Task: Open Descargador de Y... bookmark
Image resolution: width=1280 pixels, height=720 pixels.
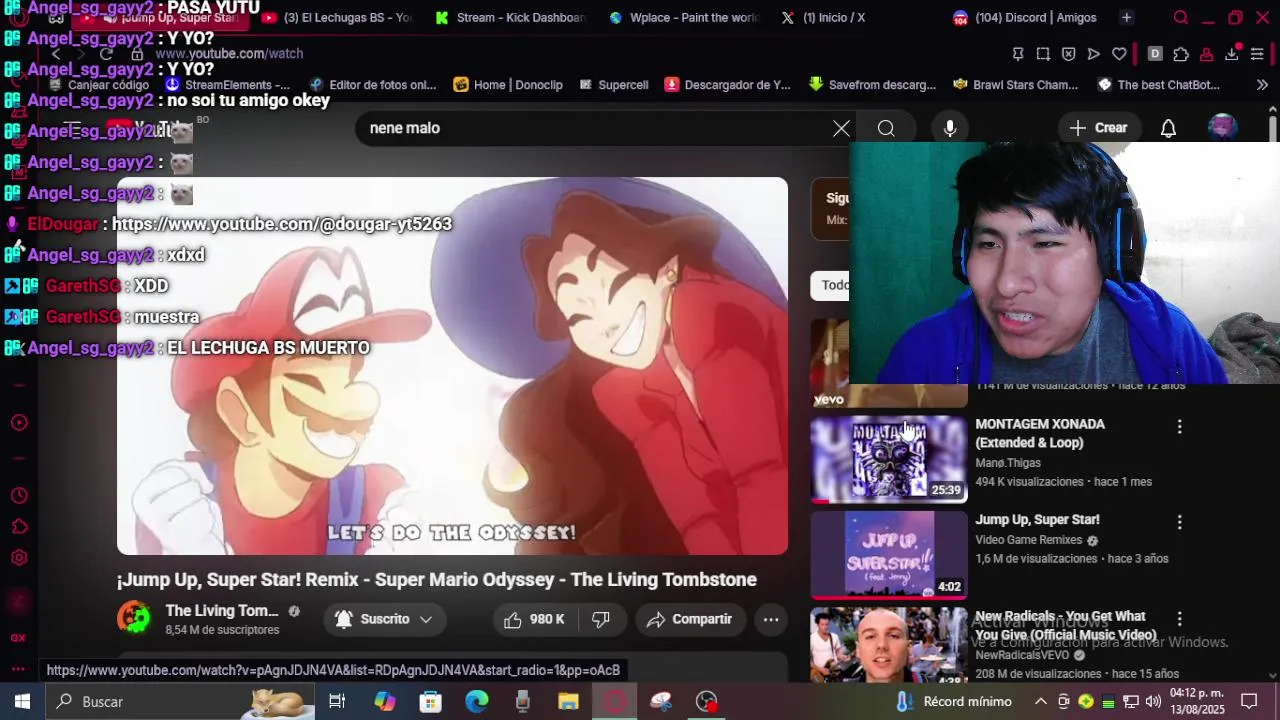Action: coord(727,85)
